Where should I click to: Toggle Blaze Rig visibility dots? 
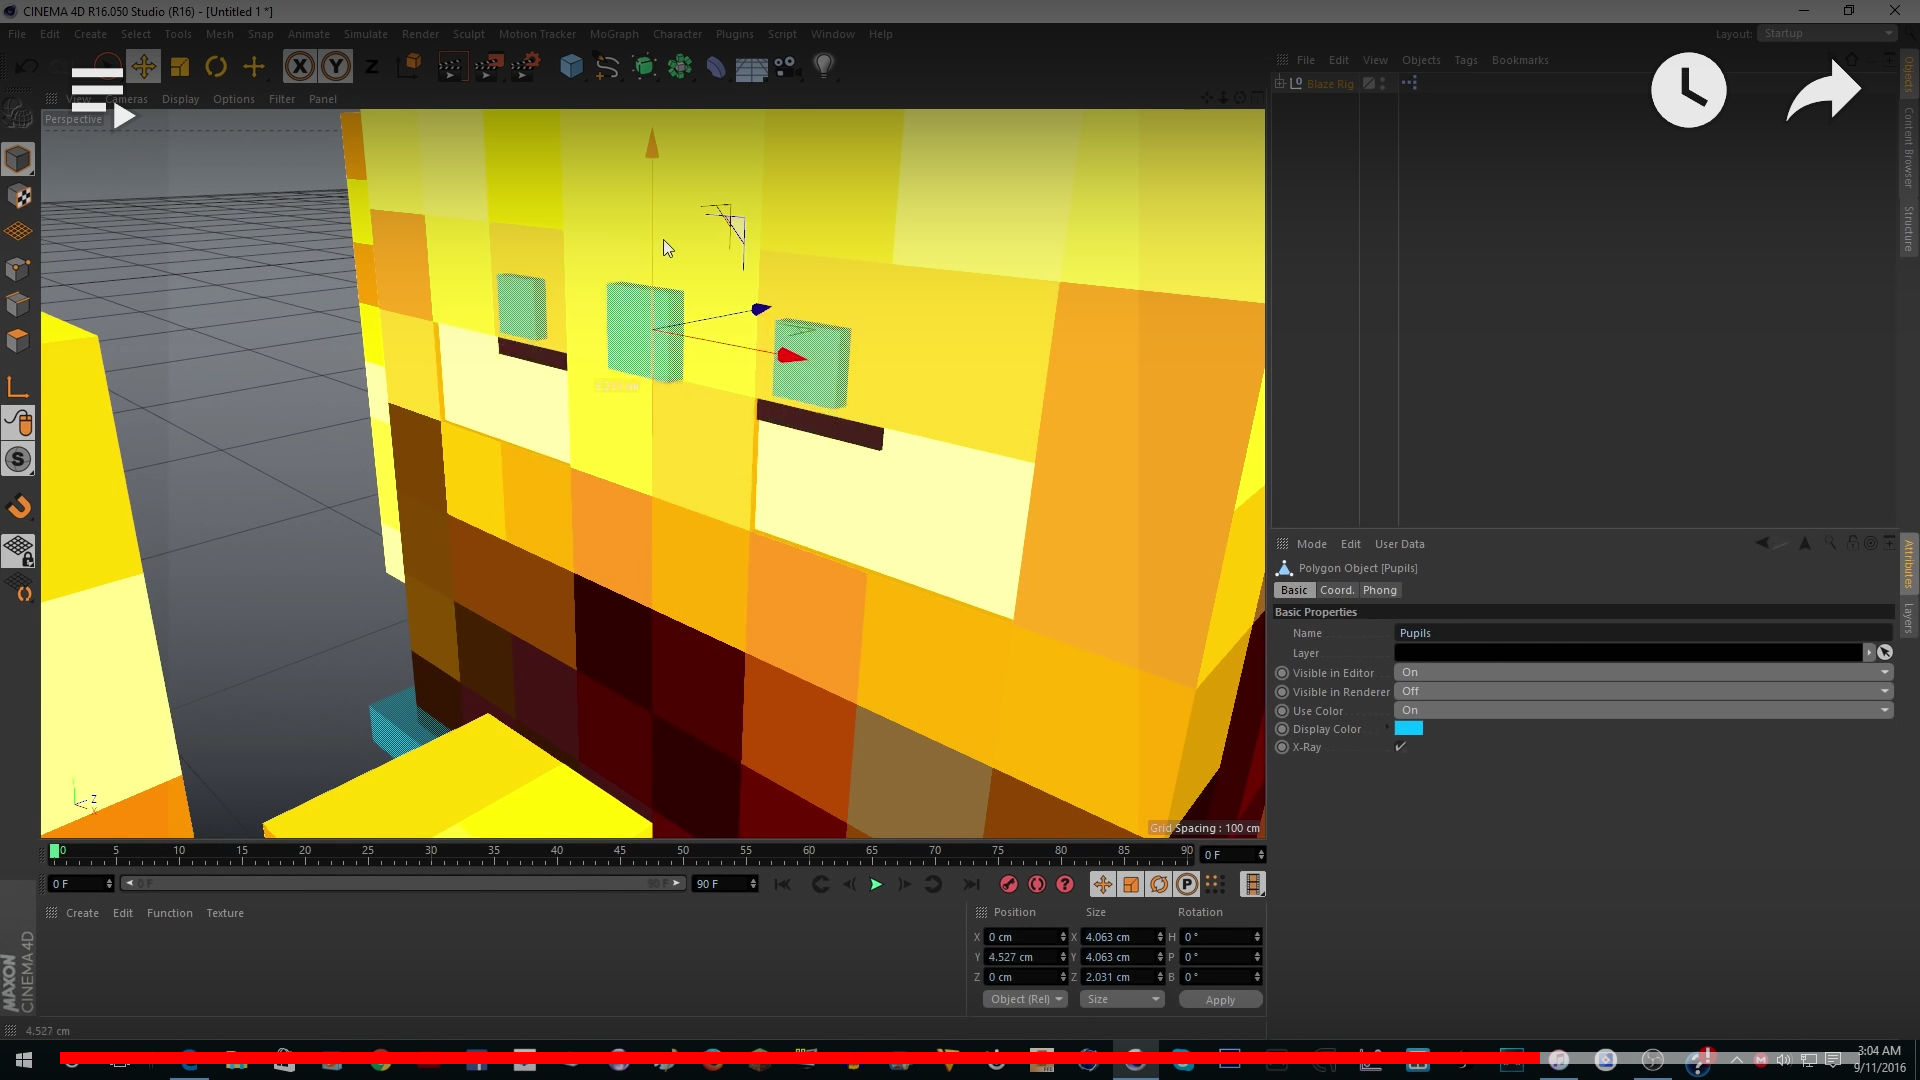point(1382,84)
